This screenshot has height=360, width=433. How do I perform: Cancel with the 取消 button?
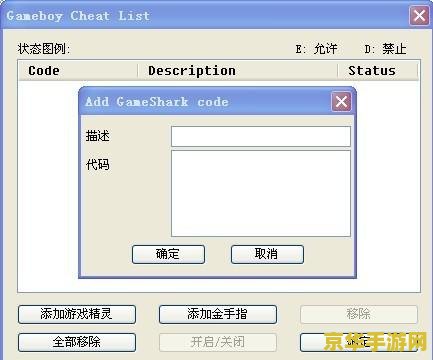coord(267,254)
